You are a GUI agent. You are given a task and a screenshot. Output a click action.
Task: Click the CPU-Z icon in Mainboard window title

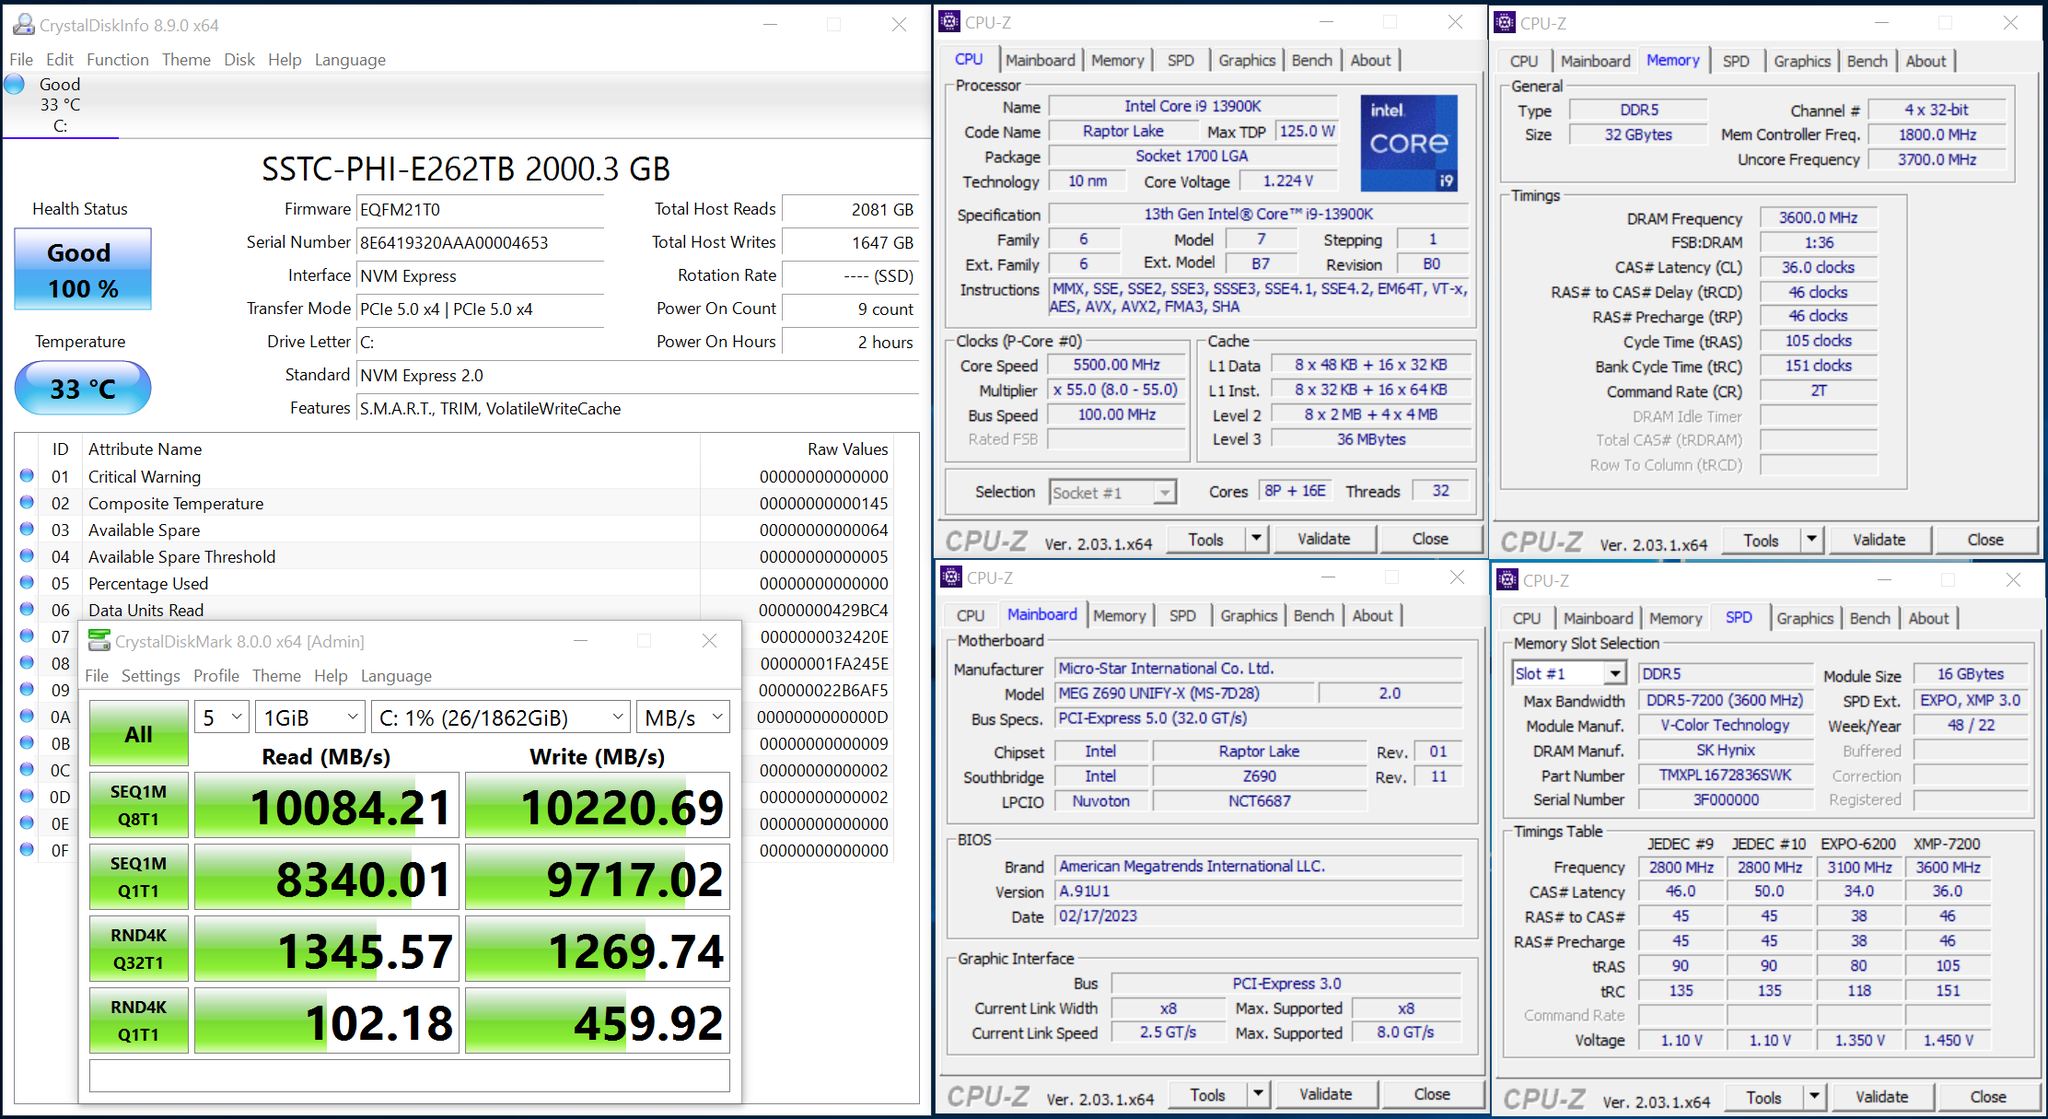(x=951, y=577)
